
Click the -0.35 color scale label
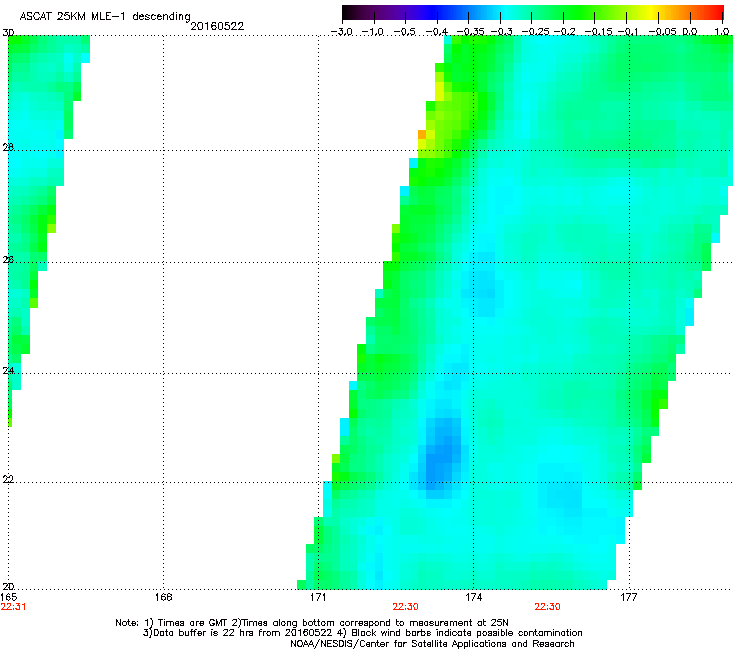pyautogui.click(x=469, y=32)
